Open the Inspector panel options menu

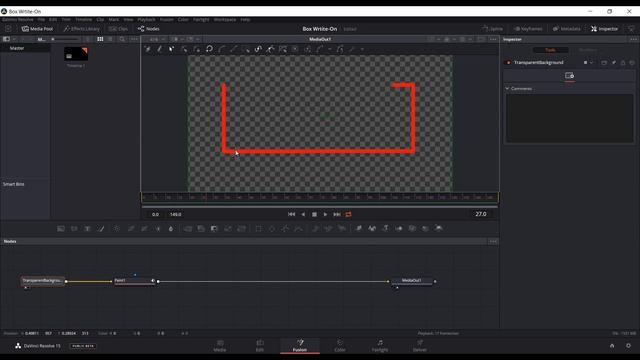tap(633, 39)
